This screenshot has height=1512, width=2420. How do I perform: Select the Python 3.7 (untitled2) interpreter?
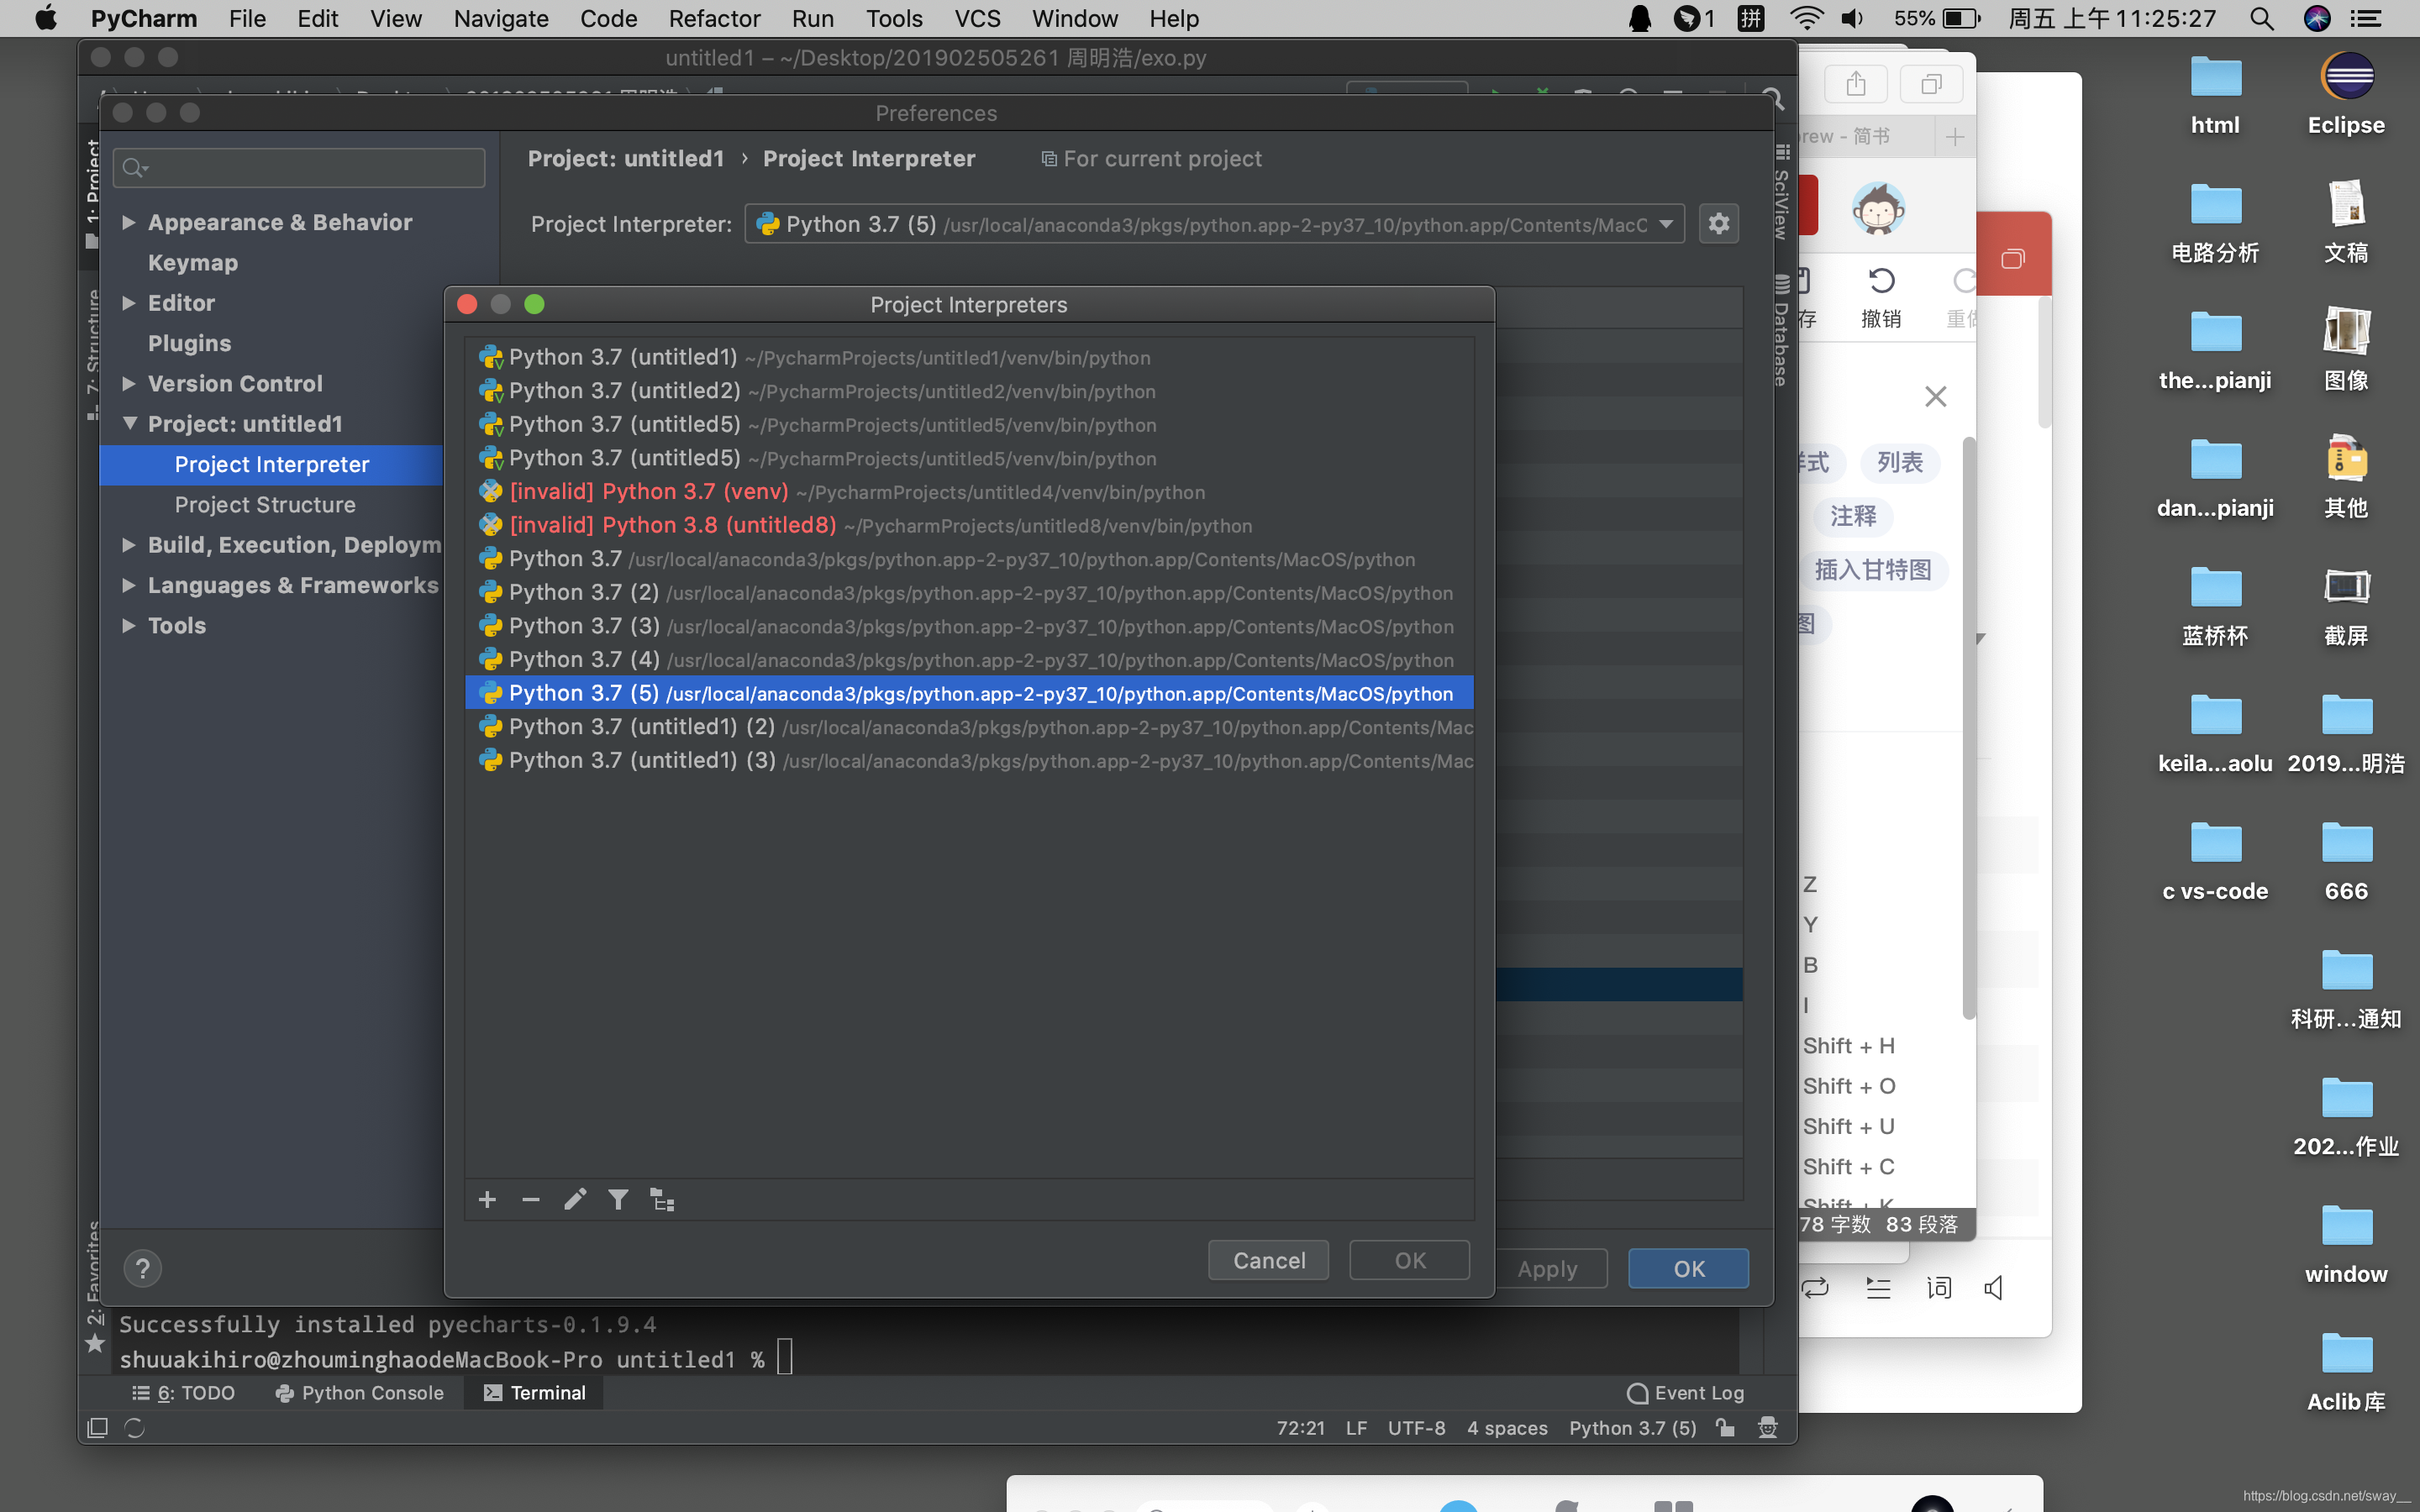(x=623, y=391)
